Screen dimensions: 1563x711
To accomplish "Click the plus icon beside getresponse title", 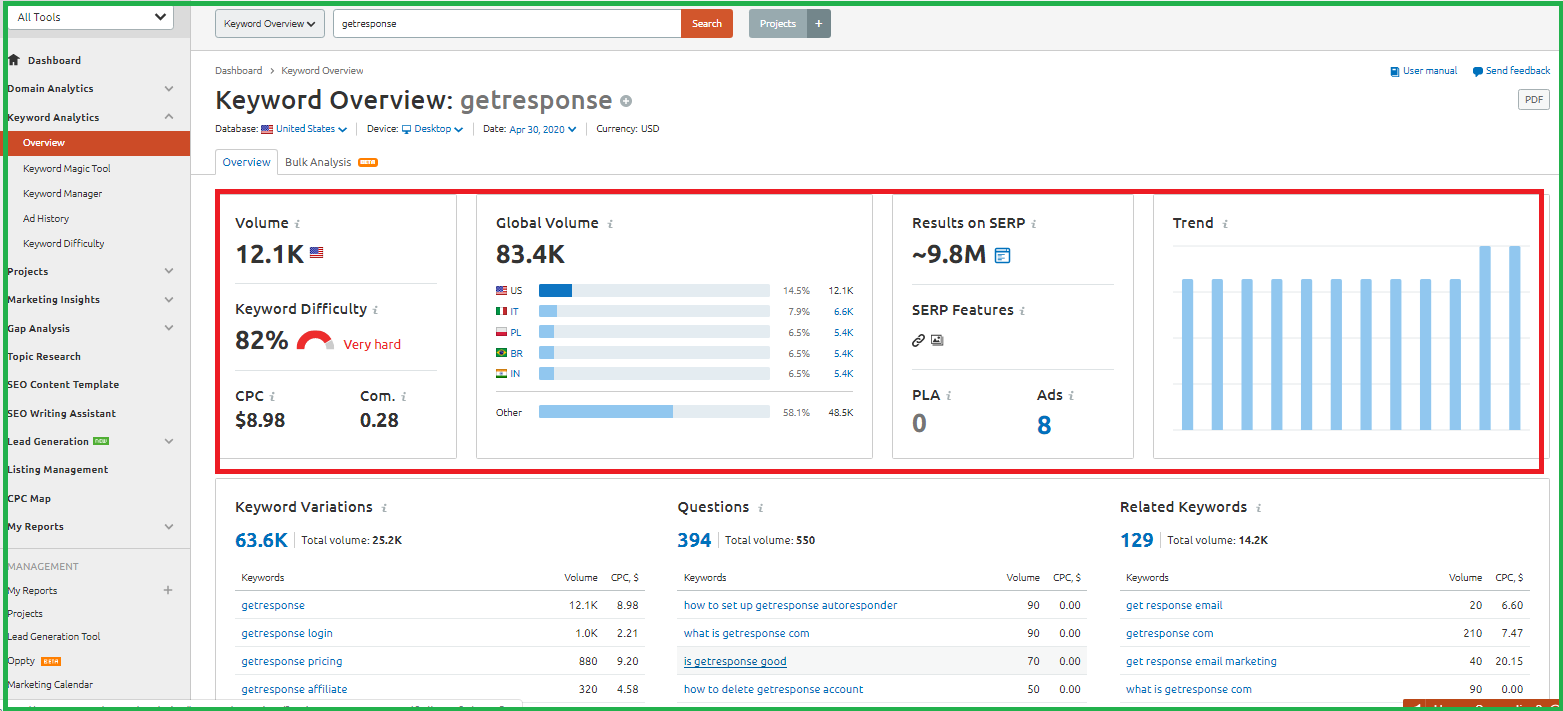I will coord(626,101).
